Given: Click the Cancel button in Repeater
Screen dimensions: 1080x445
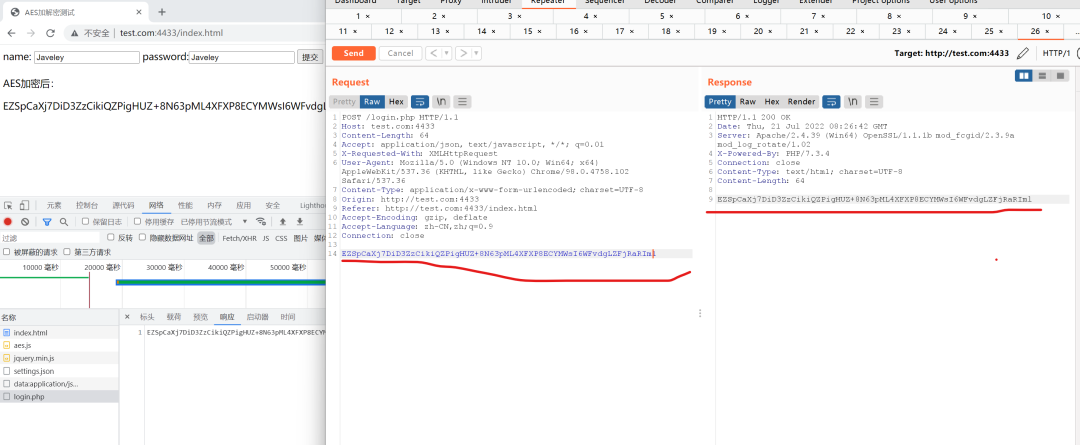Looking at the screenshot, I should (x=400, y=53).
